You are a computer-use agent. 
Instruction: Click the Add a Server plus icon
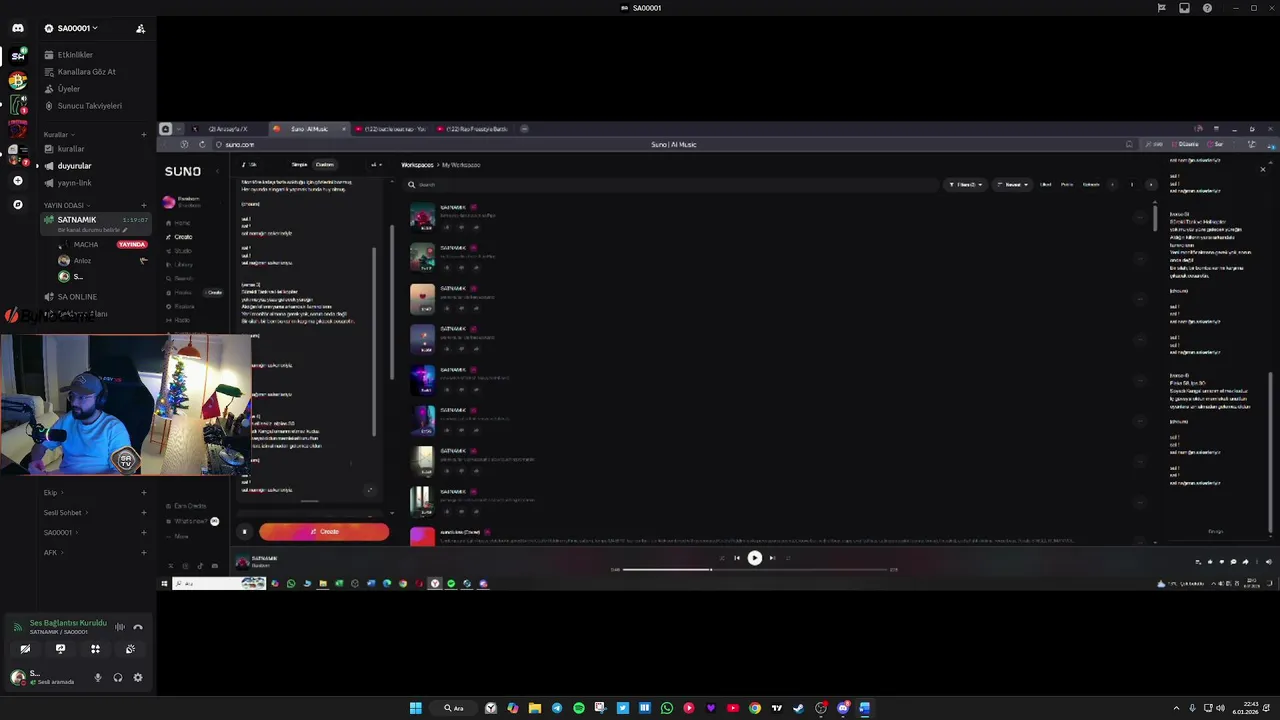pyautogui.click(x=18, y=181)
